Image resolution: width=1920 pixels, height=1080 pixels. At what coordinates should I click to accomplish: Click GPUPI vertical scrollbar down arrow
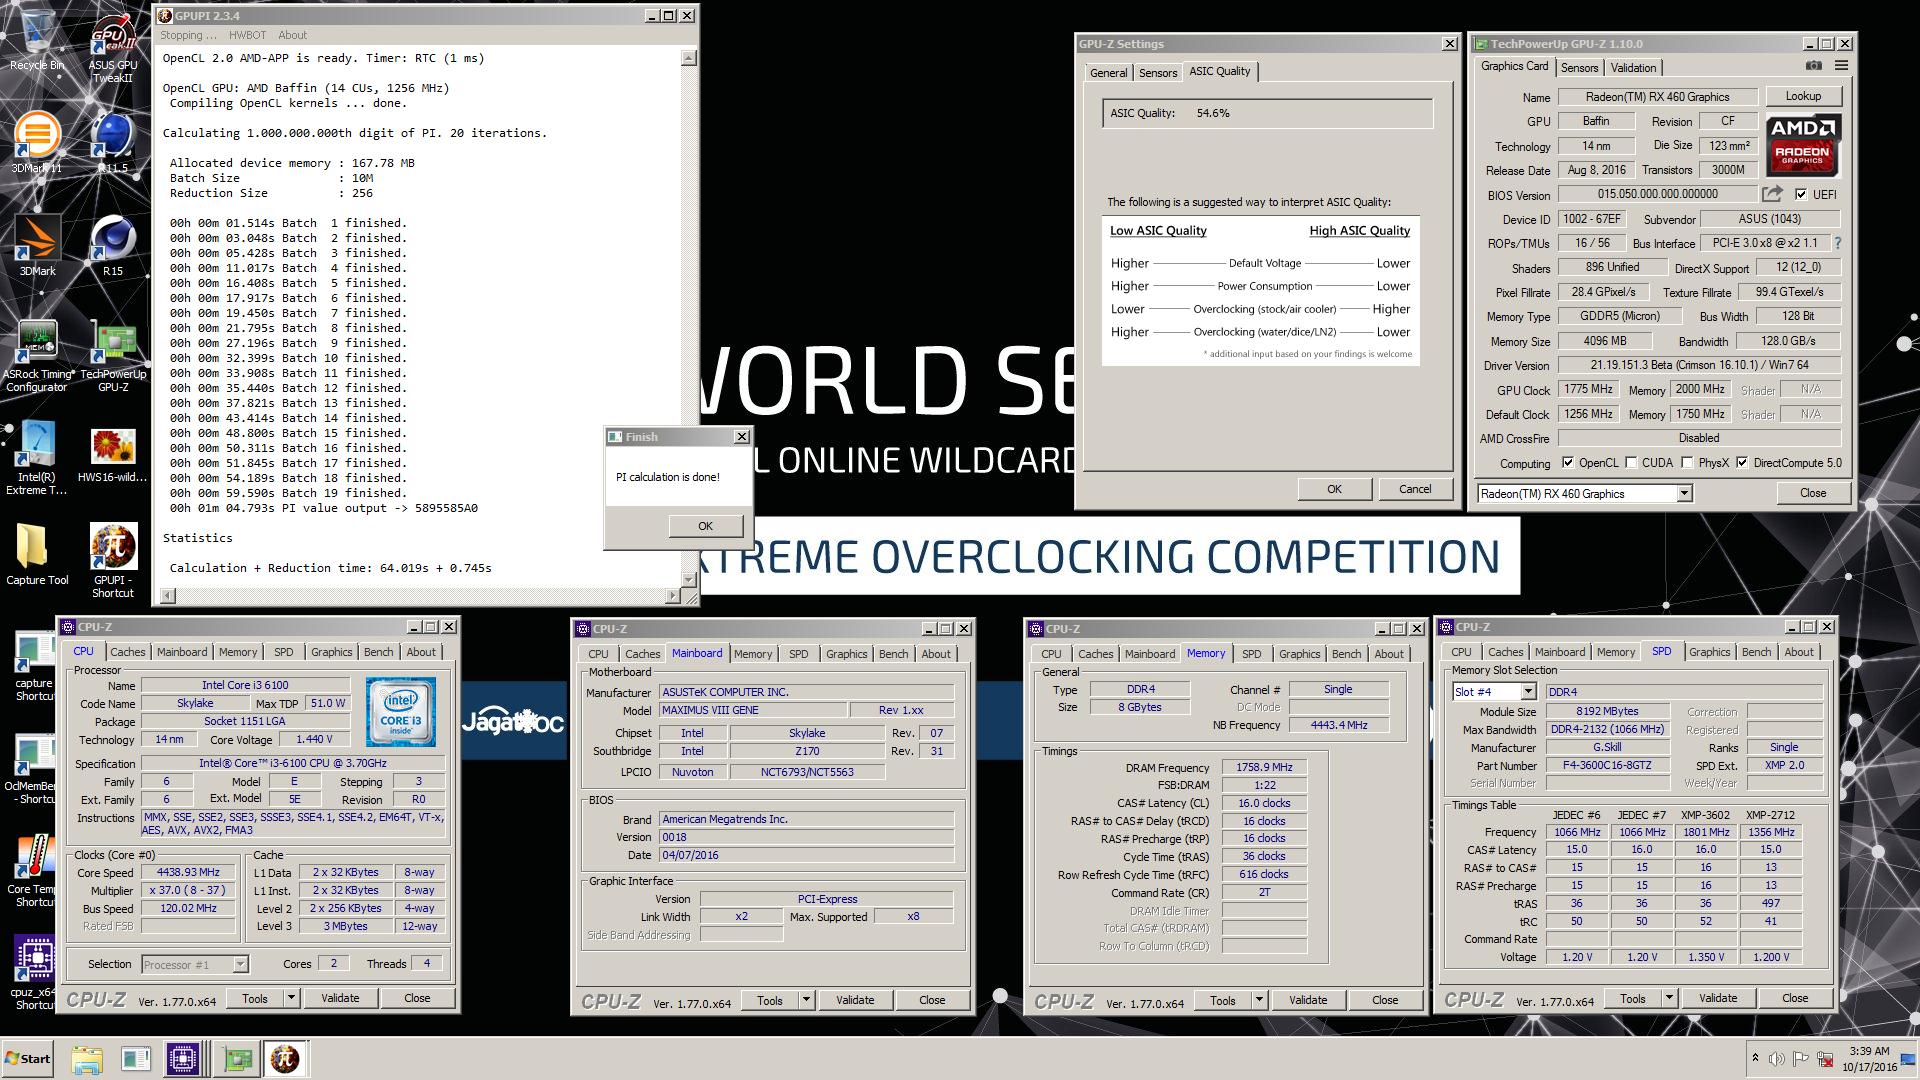click(688, 580)
